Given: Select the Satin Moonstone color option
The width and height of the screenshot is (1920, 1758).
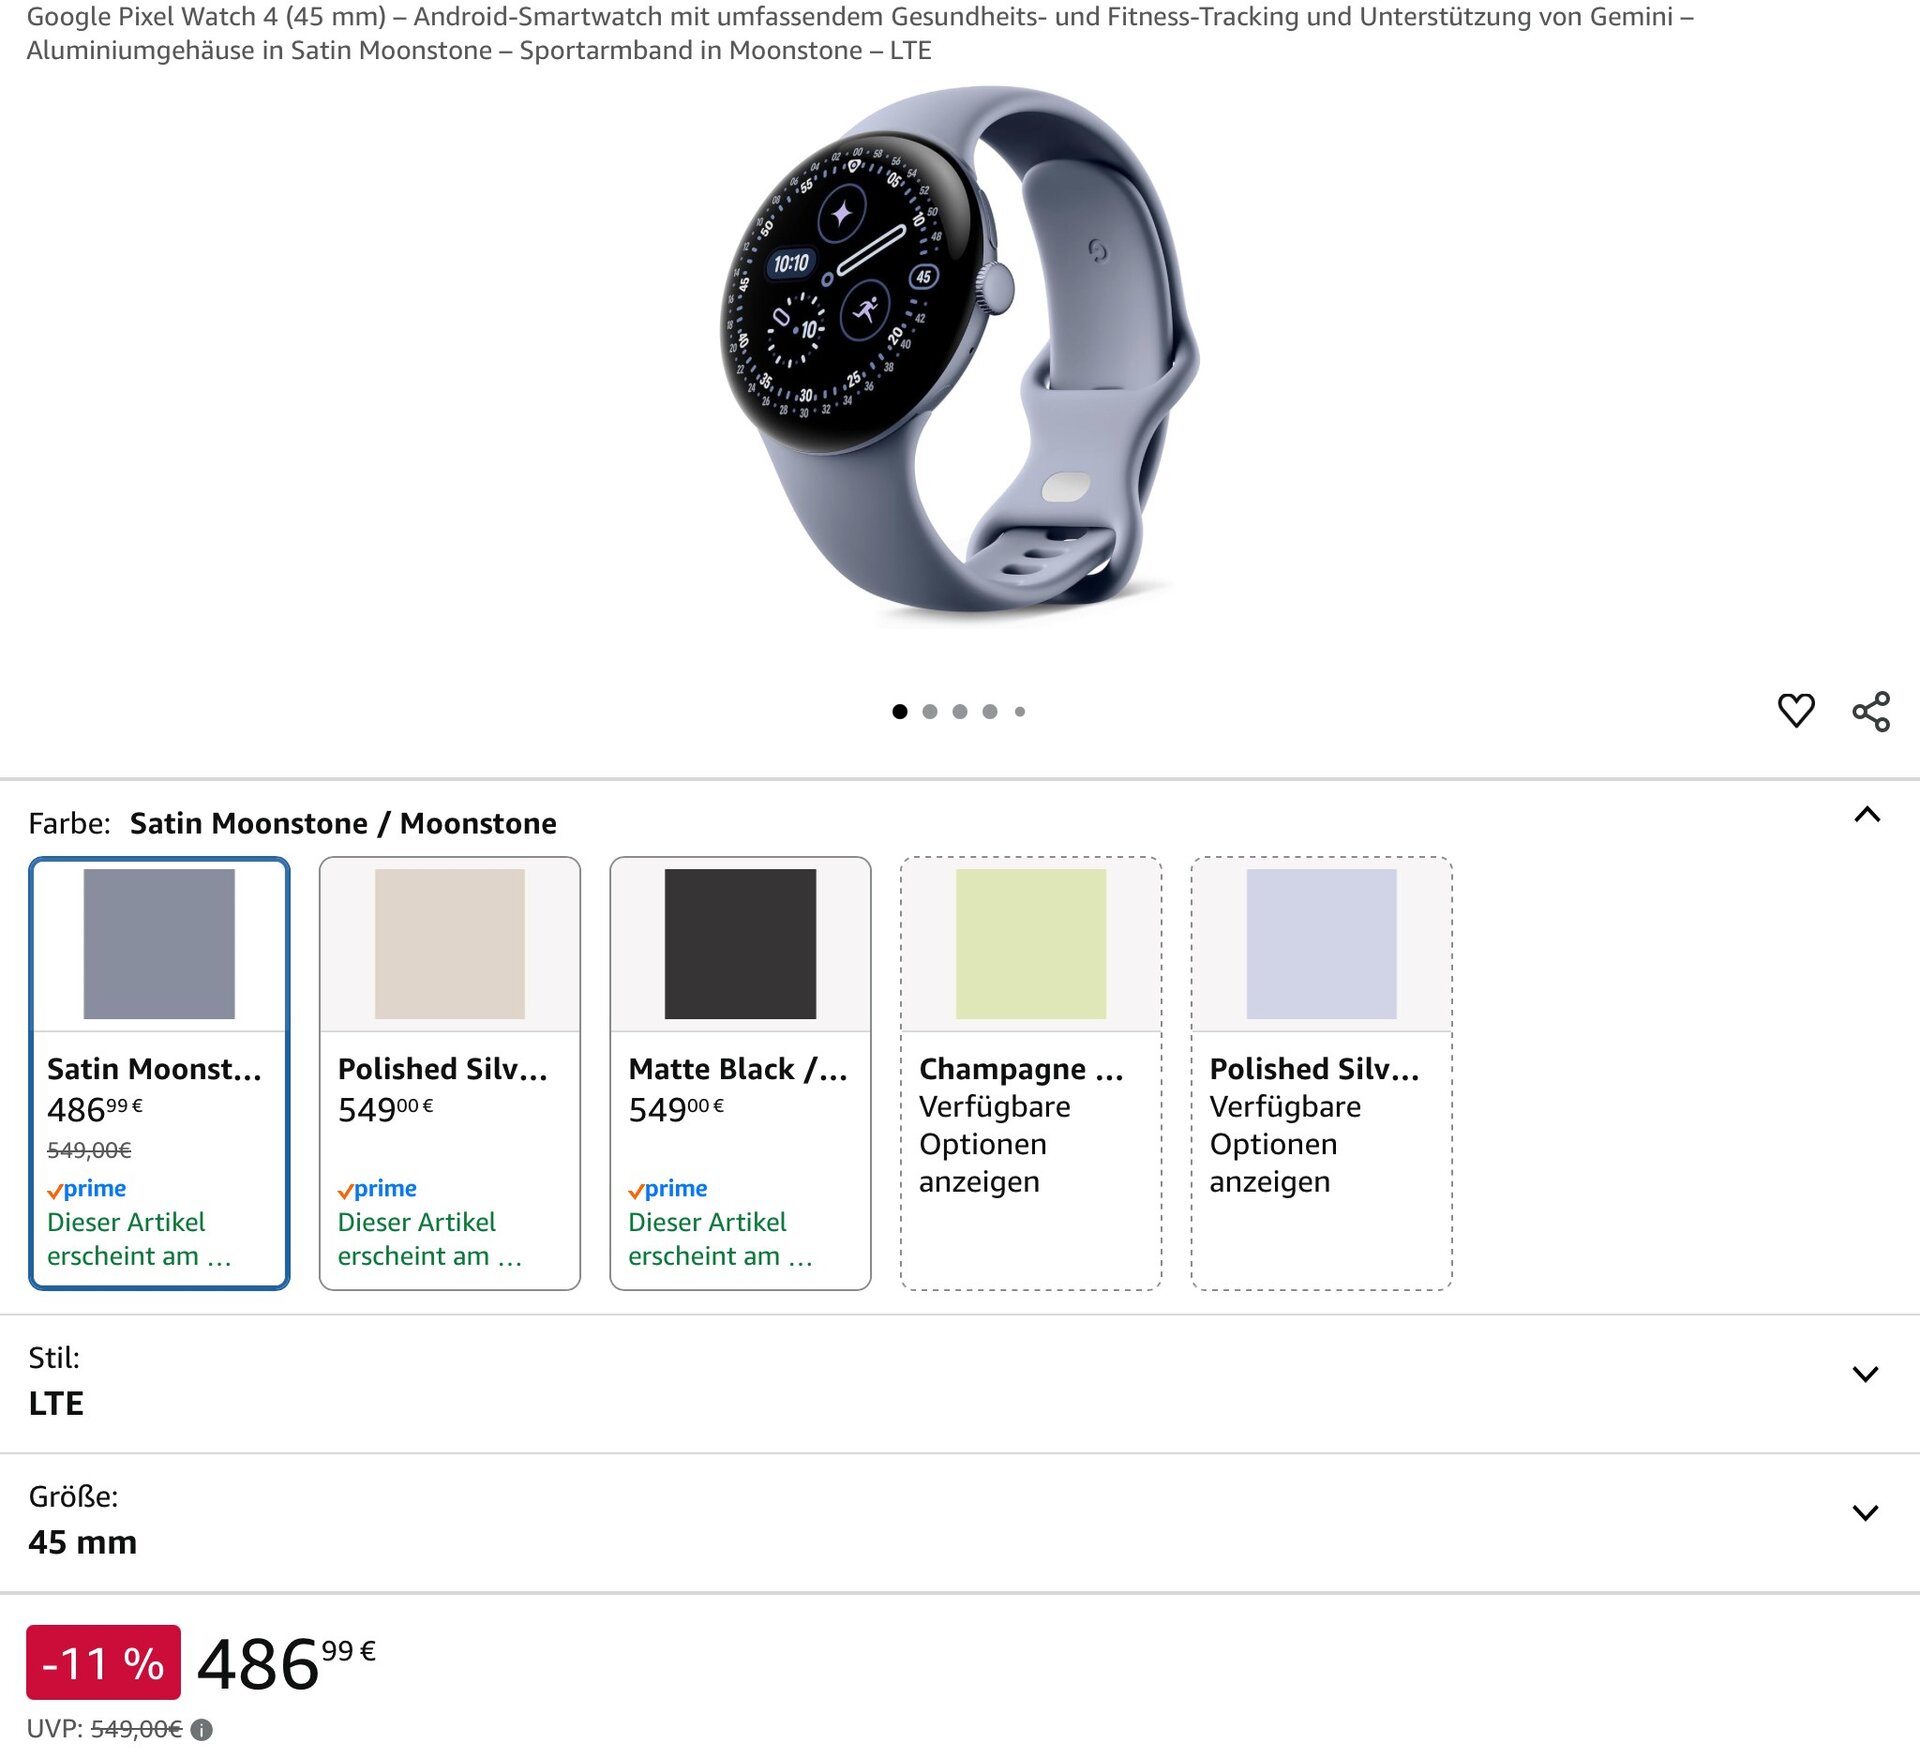Looking at the screenshot, I should 159,1072.
